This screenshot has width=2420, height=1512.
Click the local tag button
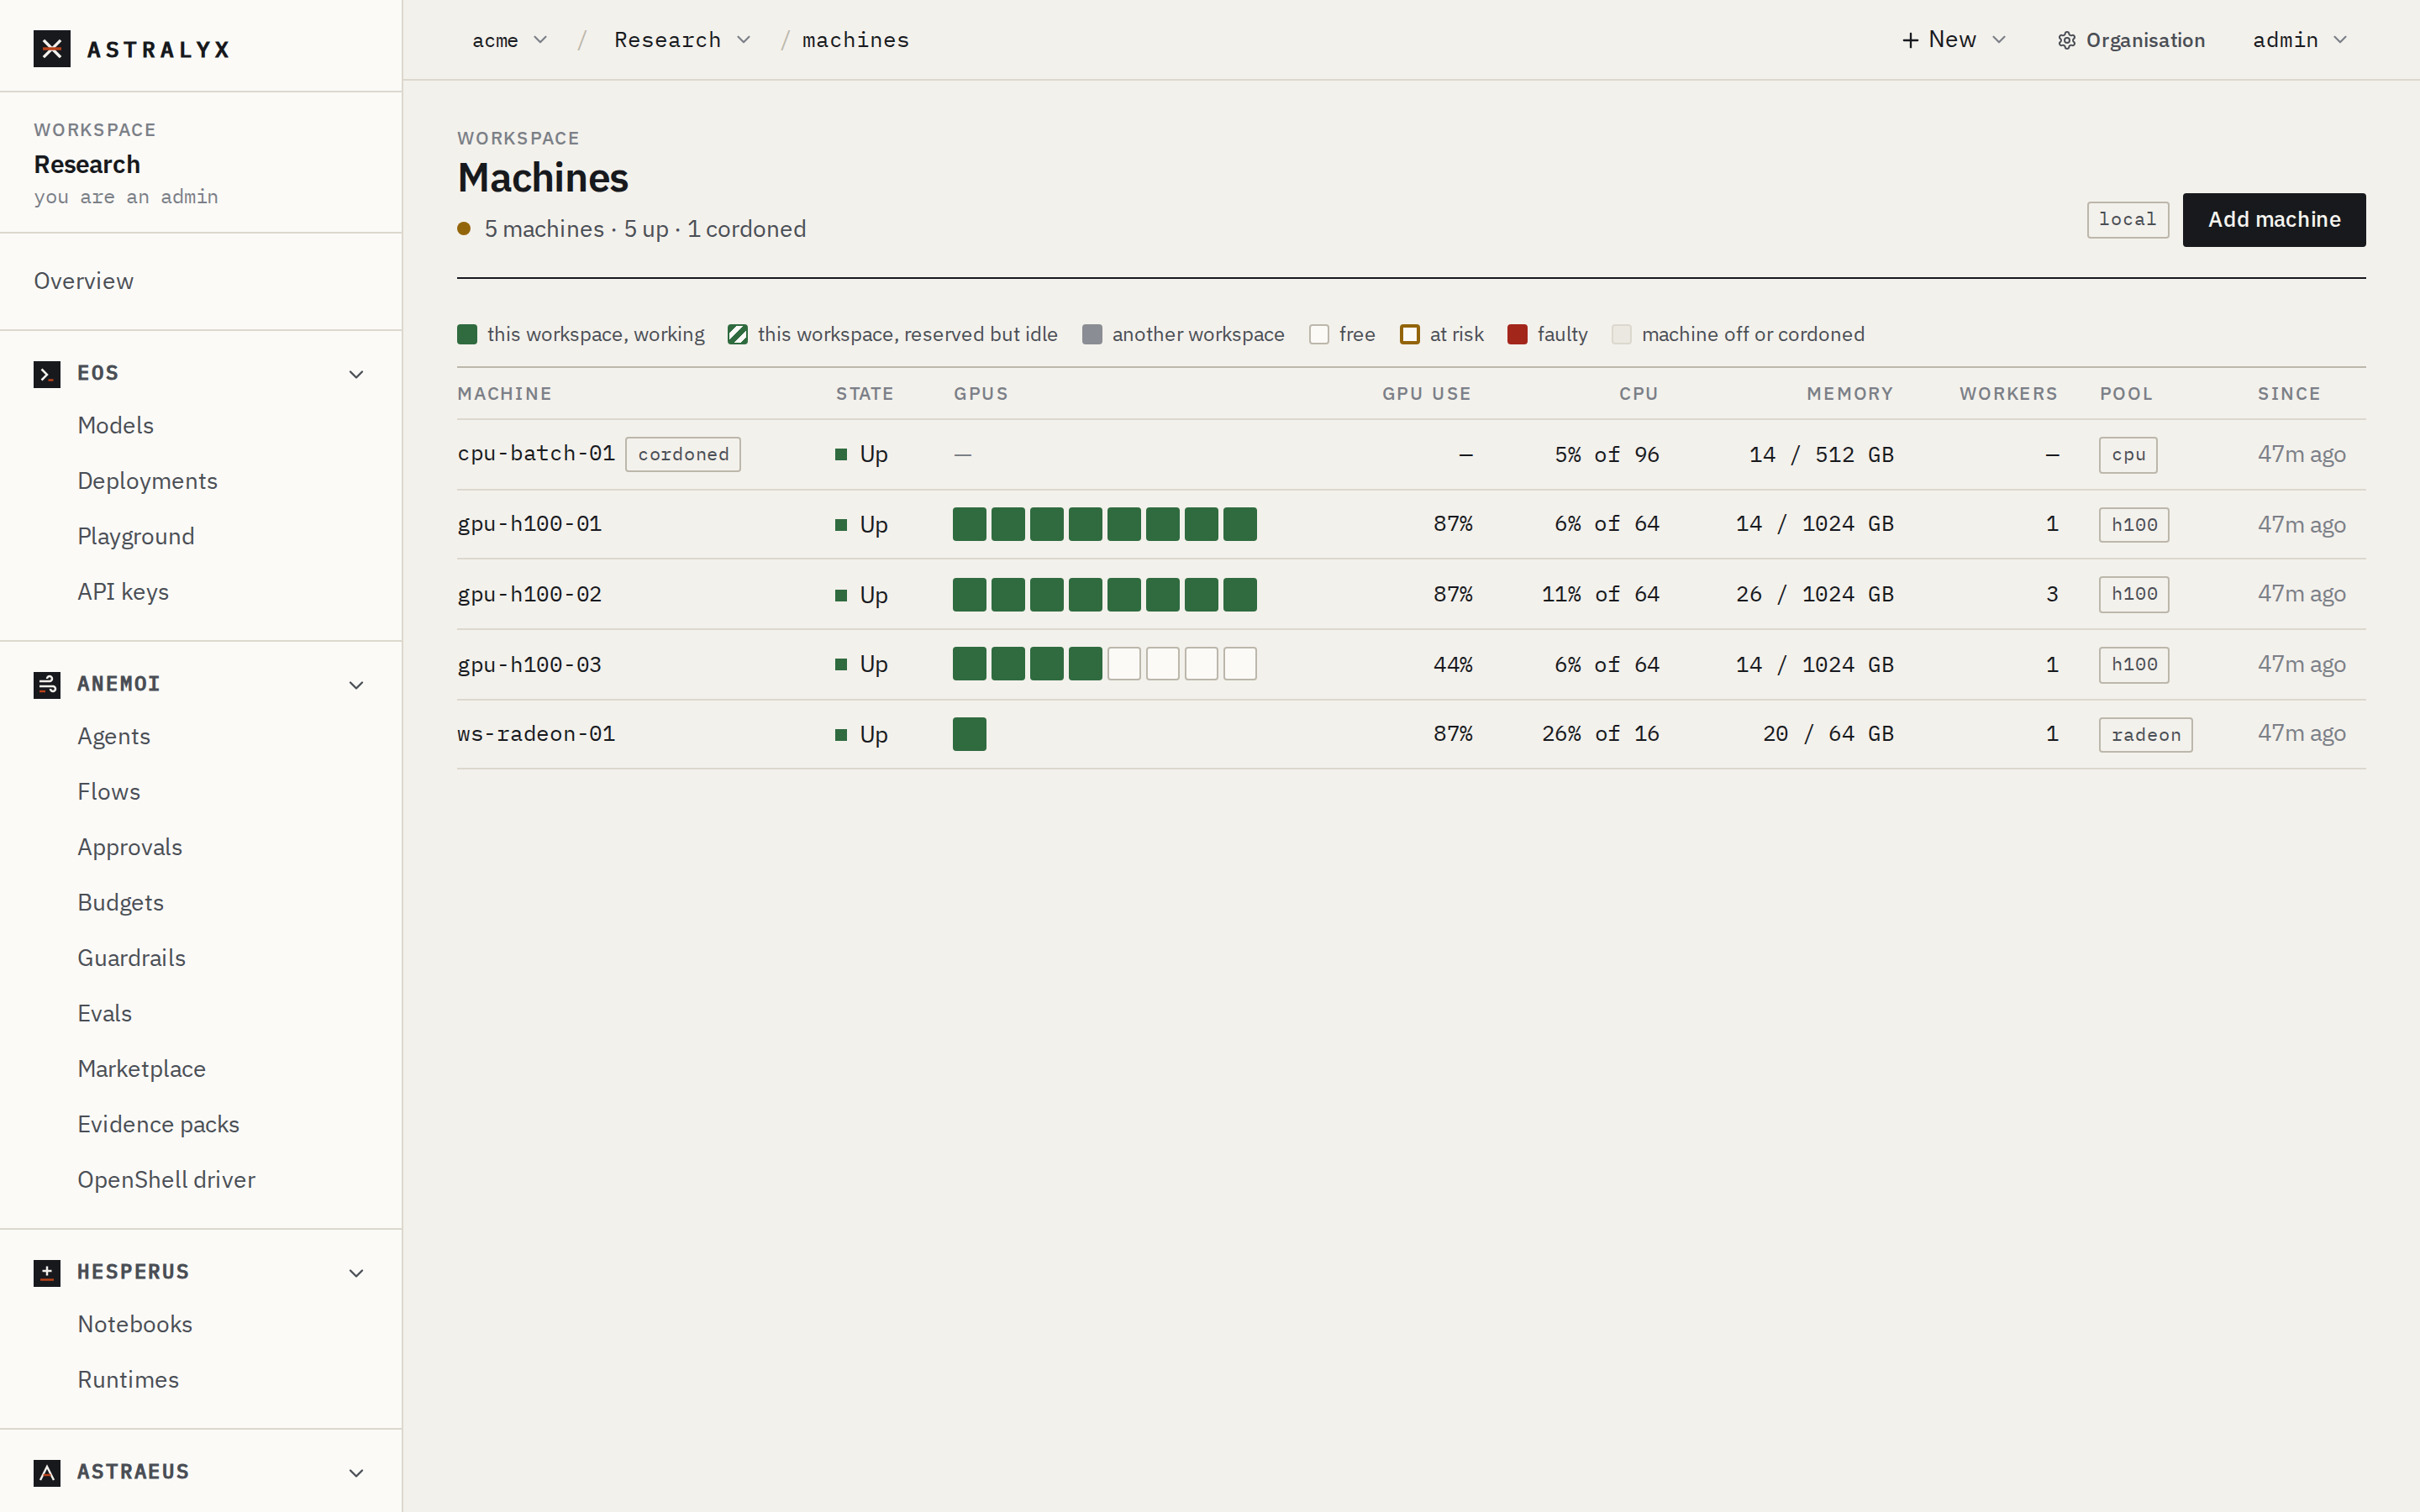click(2128, 220)
